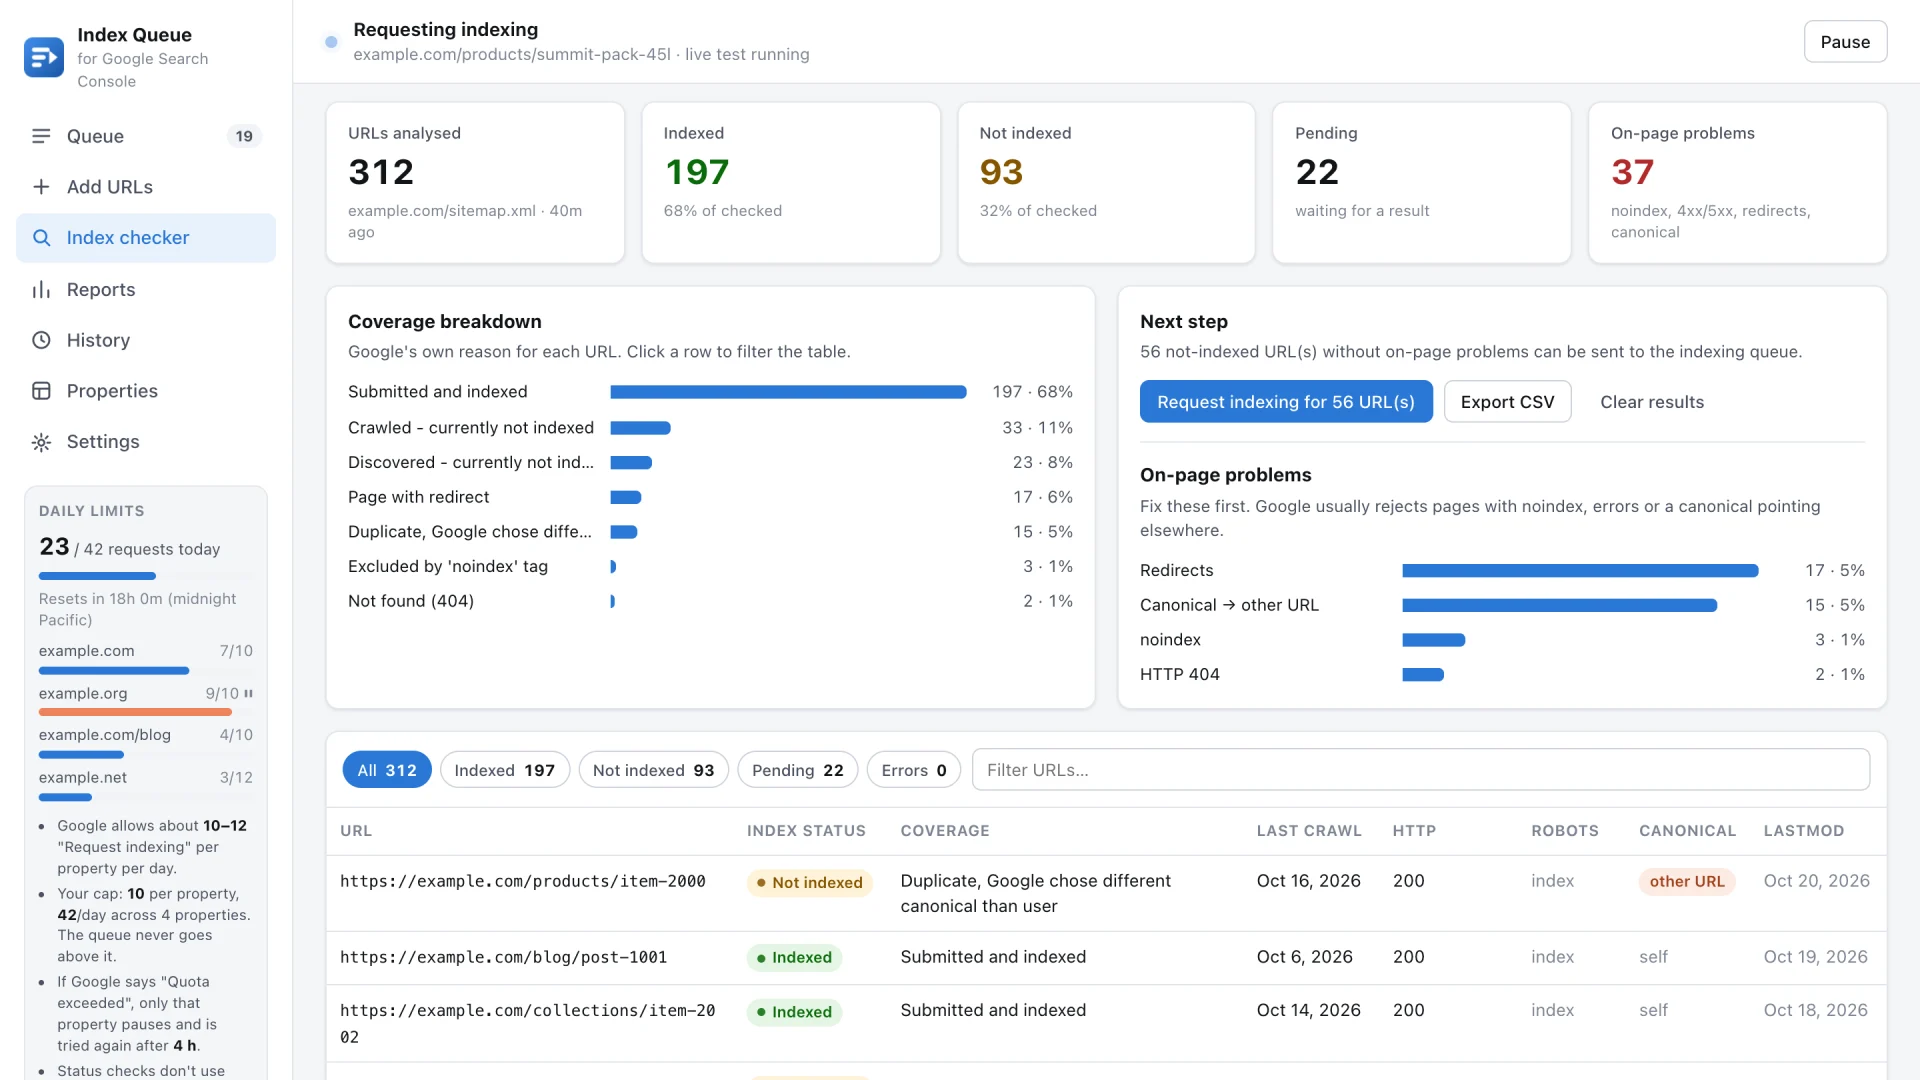Request indexing for 56 URL(s)
Screen dimensions: 1920x1080
coord(1286,402)
